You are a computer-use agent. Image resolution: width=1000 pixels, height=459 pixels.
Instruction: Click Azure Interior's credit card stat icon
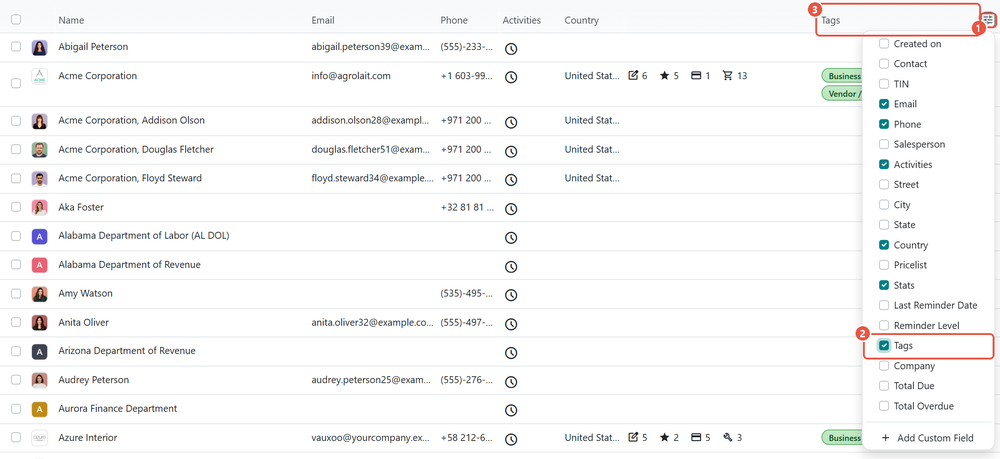[696, 438]
